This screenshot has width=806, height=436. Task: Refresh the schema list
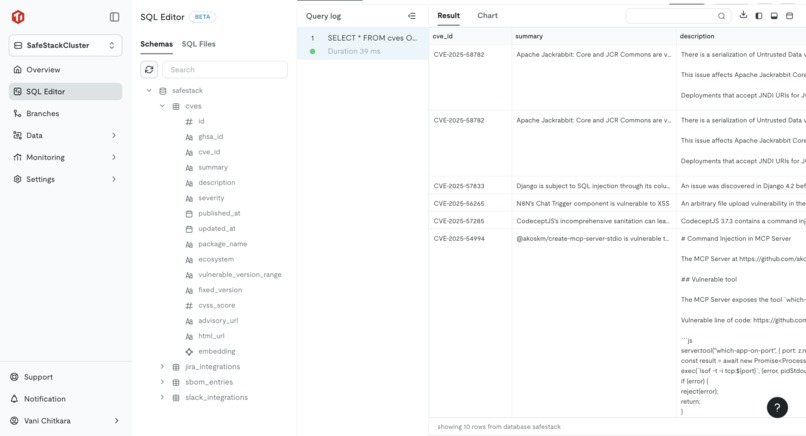149,69
